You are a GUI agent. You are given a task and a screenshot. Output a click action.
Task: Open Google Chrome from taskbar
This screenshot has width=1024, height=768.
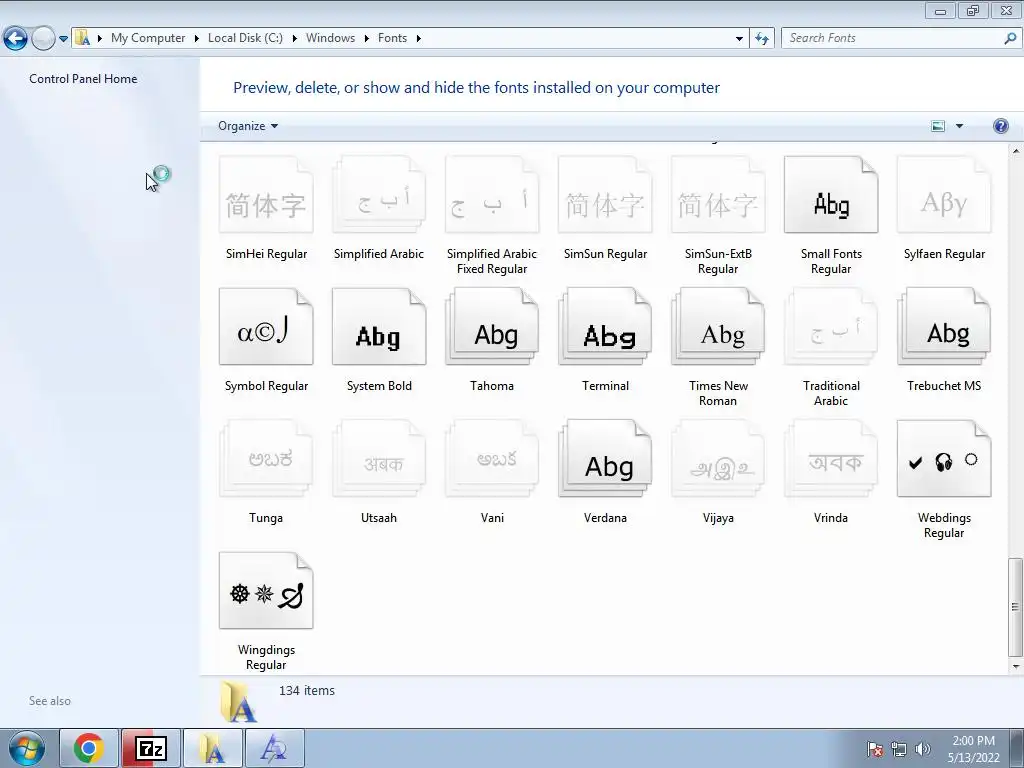point(89,748)
